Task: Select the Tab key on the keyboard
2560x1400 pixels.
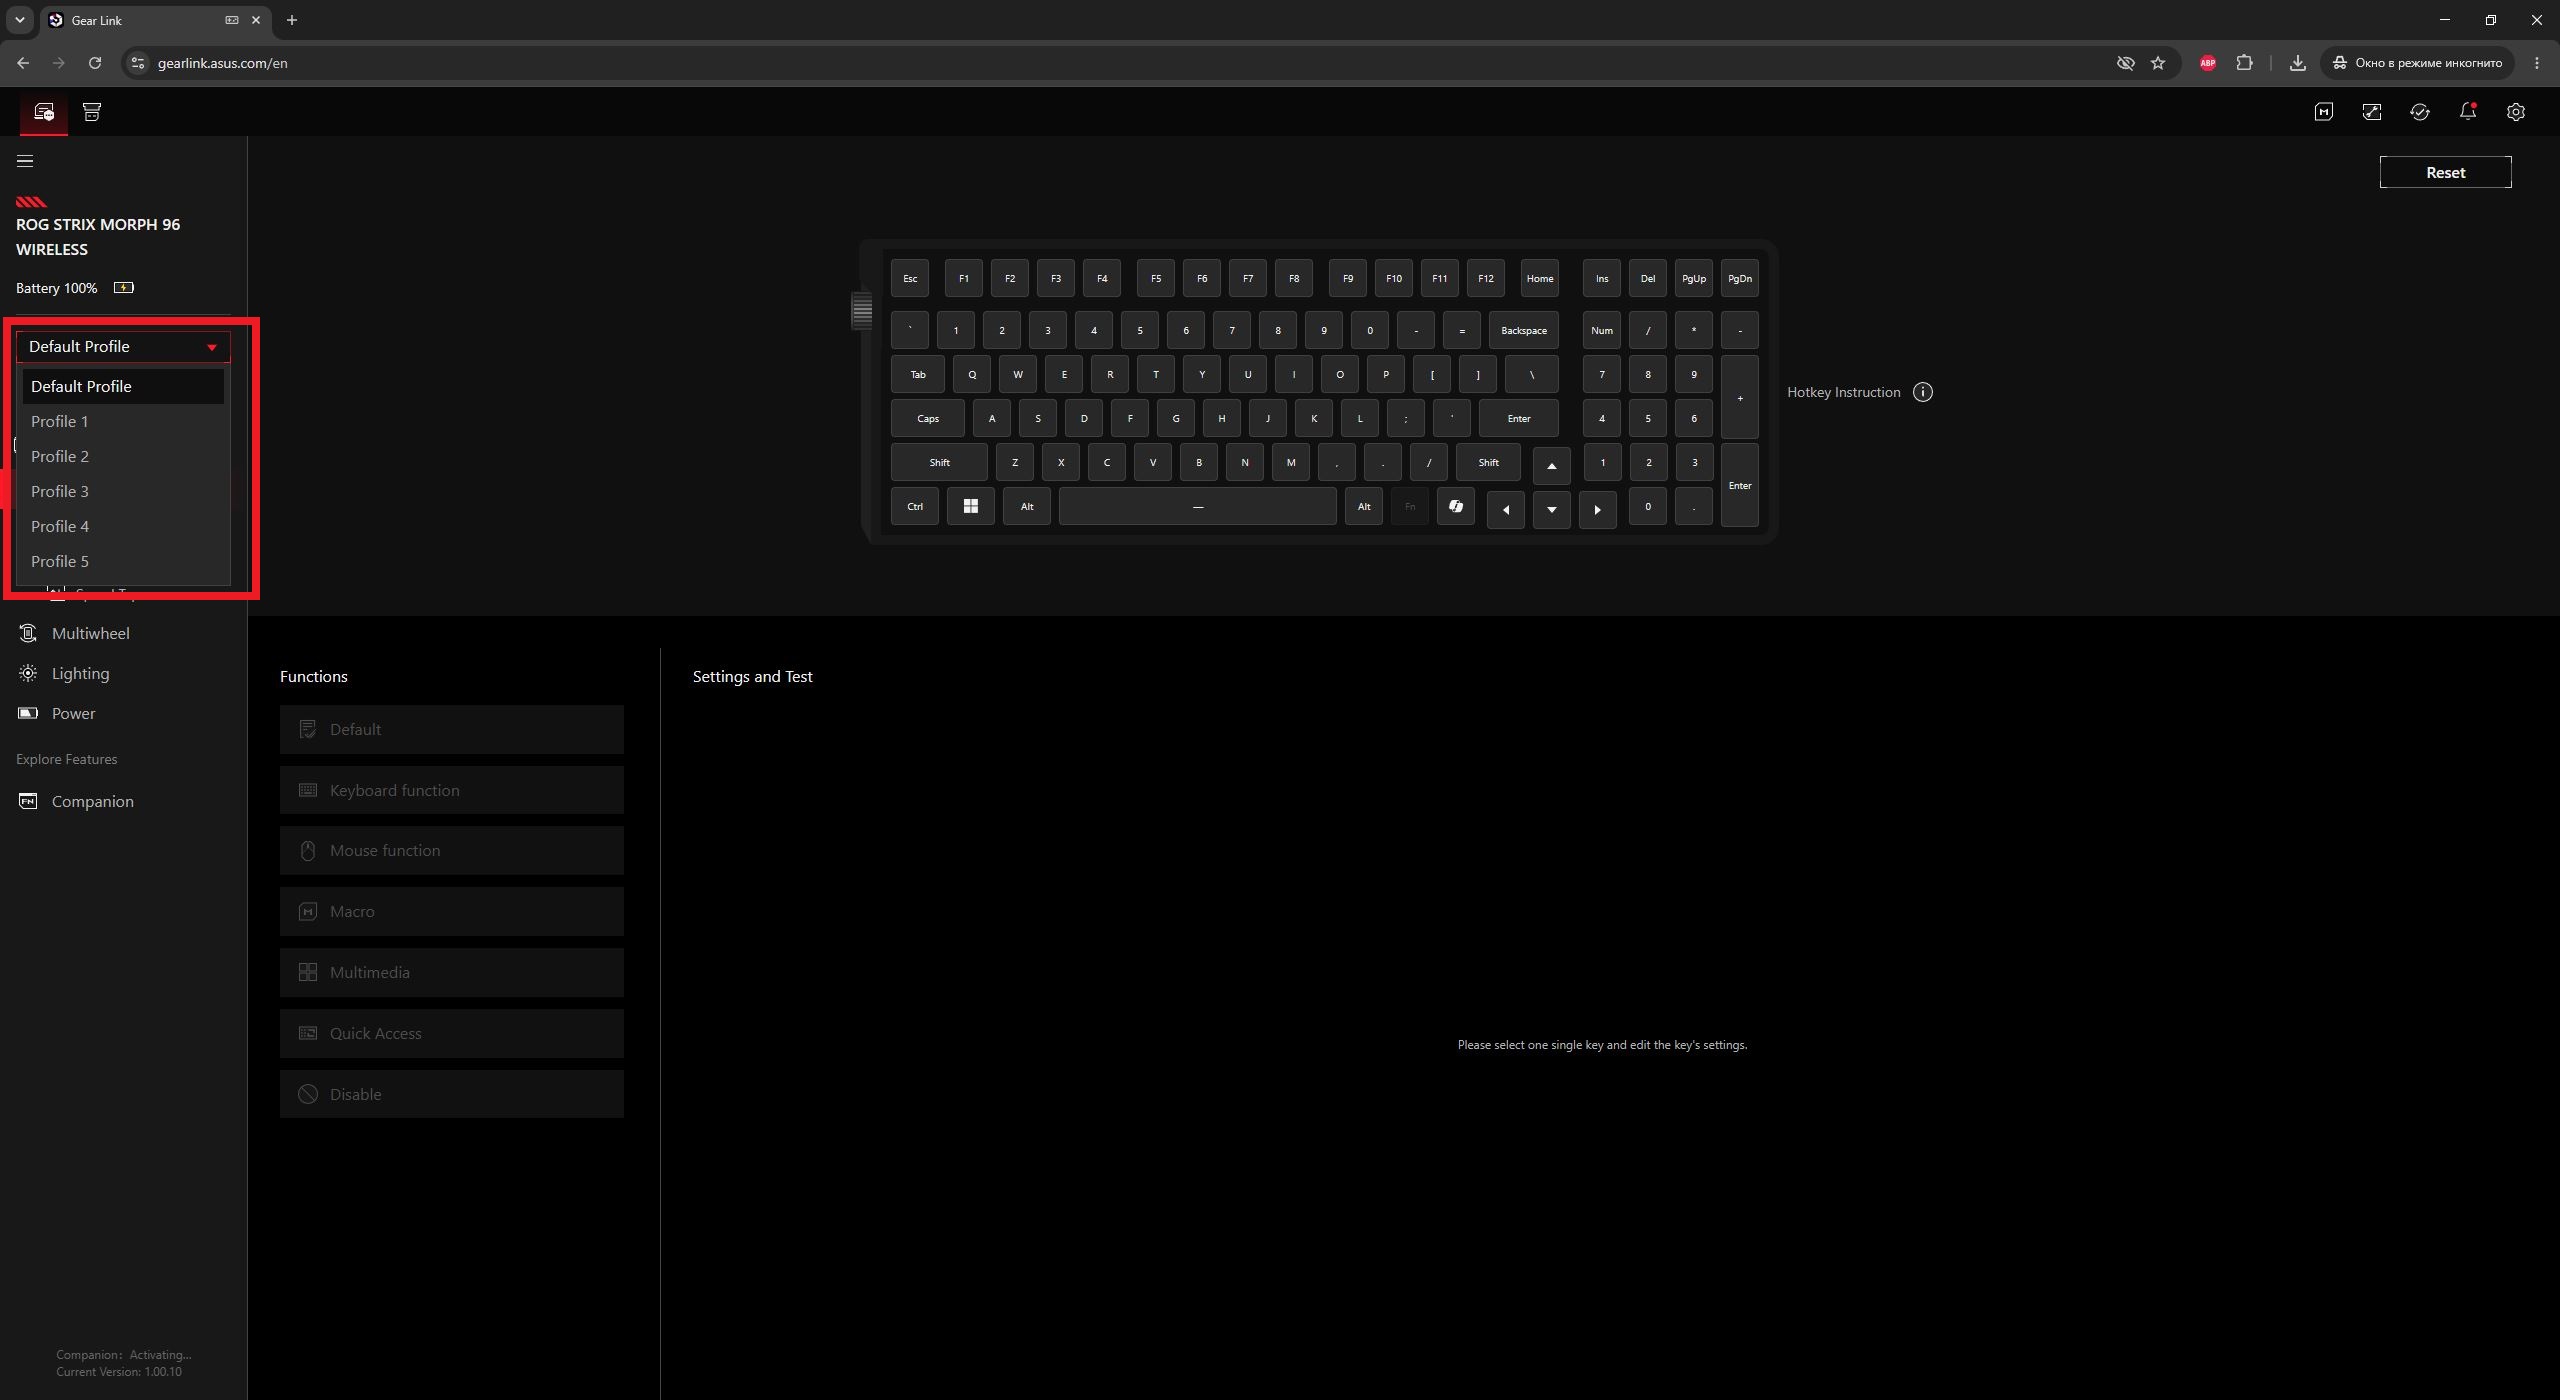Action: click(918, 374)
